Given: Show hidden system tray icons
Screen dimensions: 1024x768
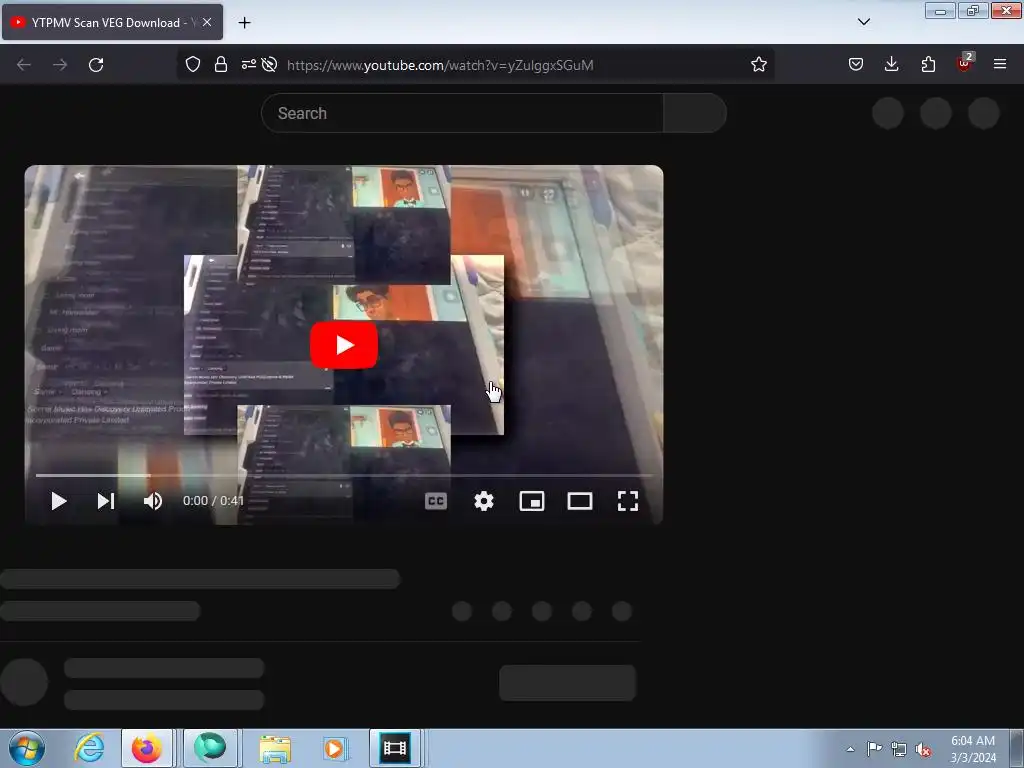Looking at the screenshot, I should (x=850, y=749).
